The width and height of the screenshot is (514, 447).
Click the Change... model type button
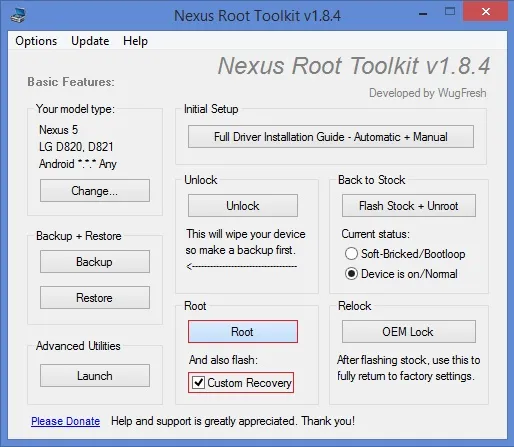tap(95, 191)
